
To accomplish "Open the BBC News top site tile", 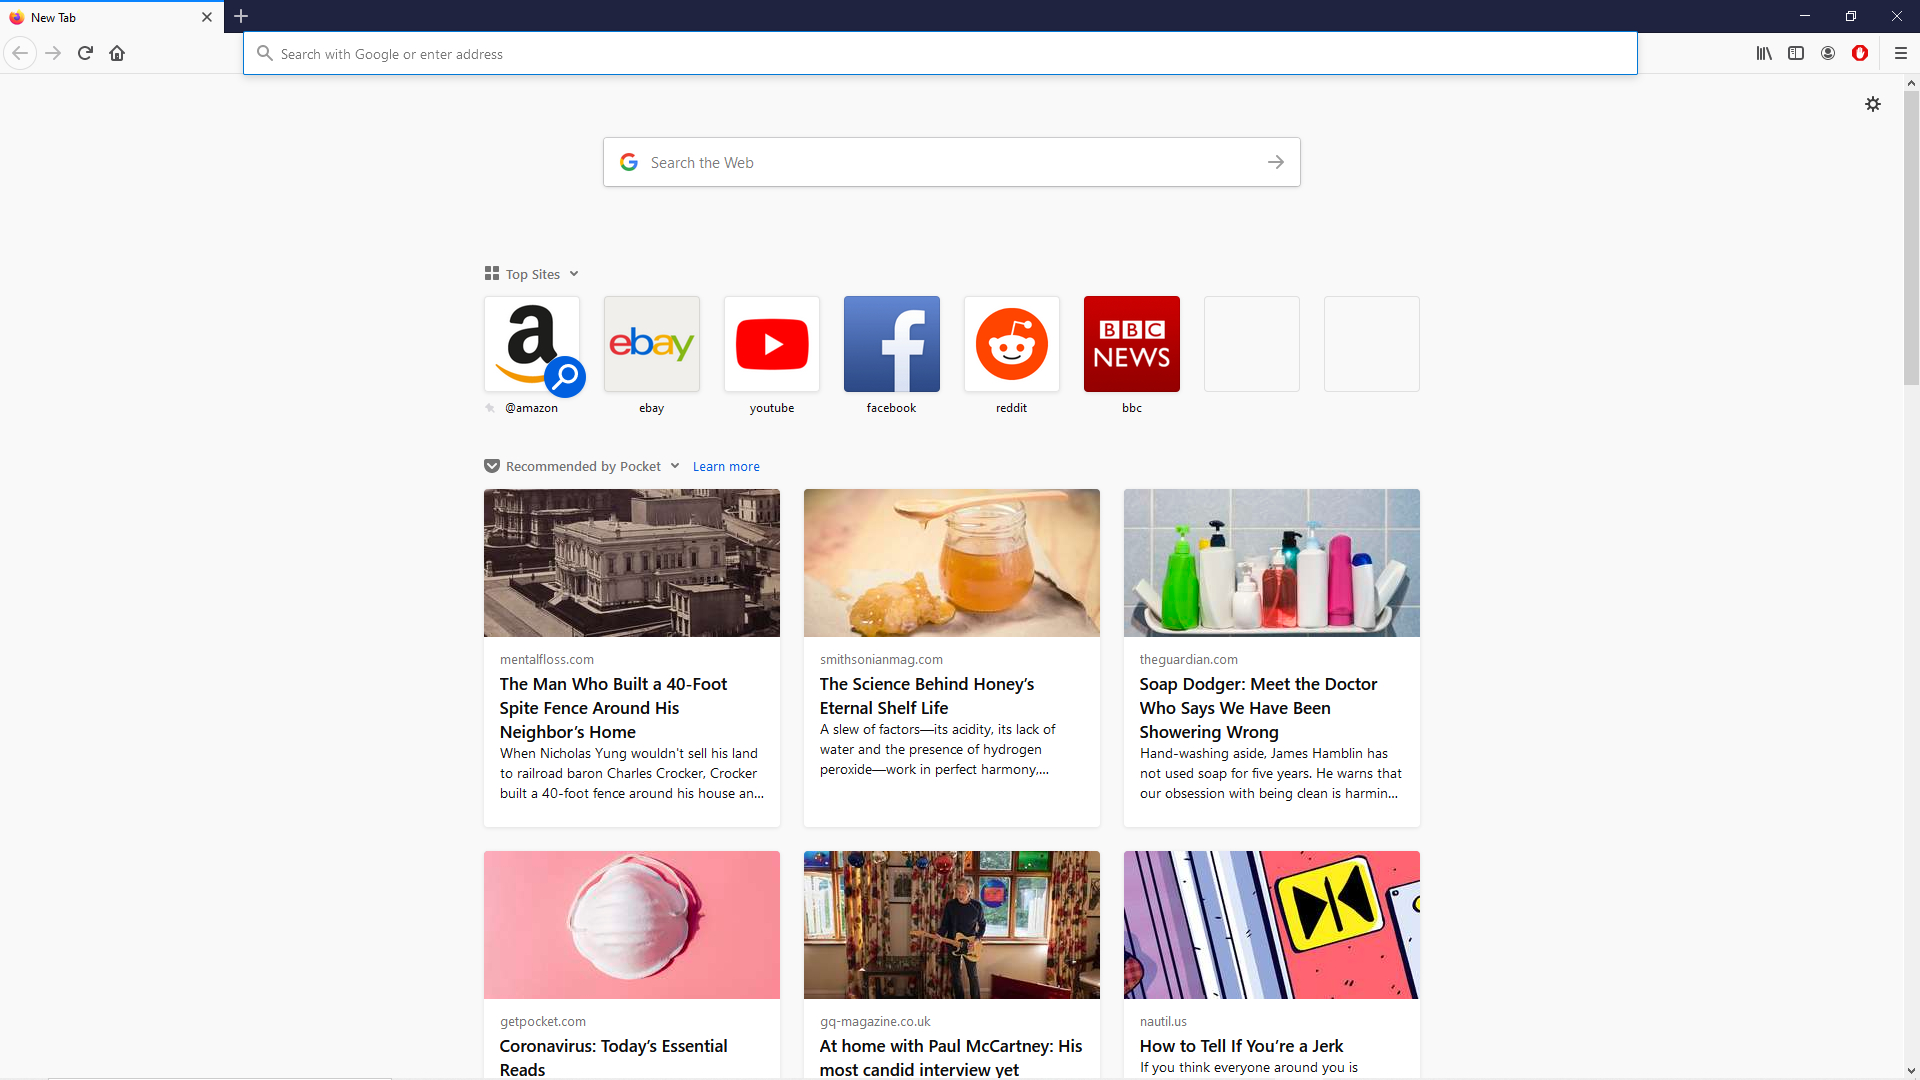I will (1131, 343).
